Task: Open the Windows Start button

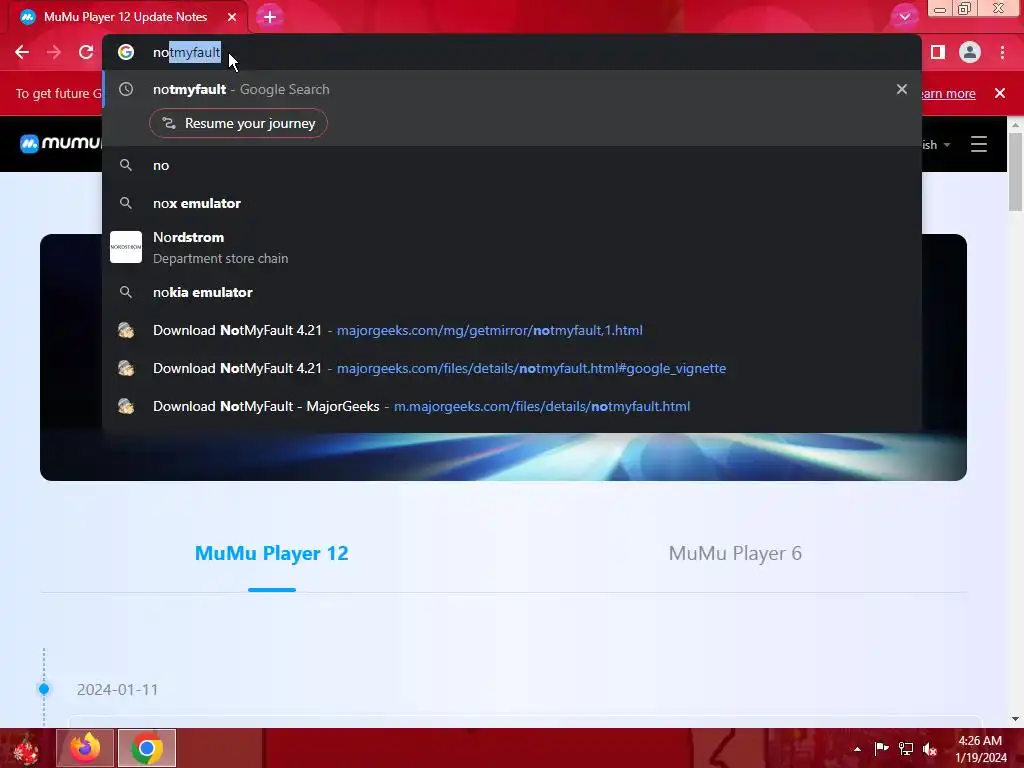Action: 25,748
